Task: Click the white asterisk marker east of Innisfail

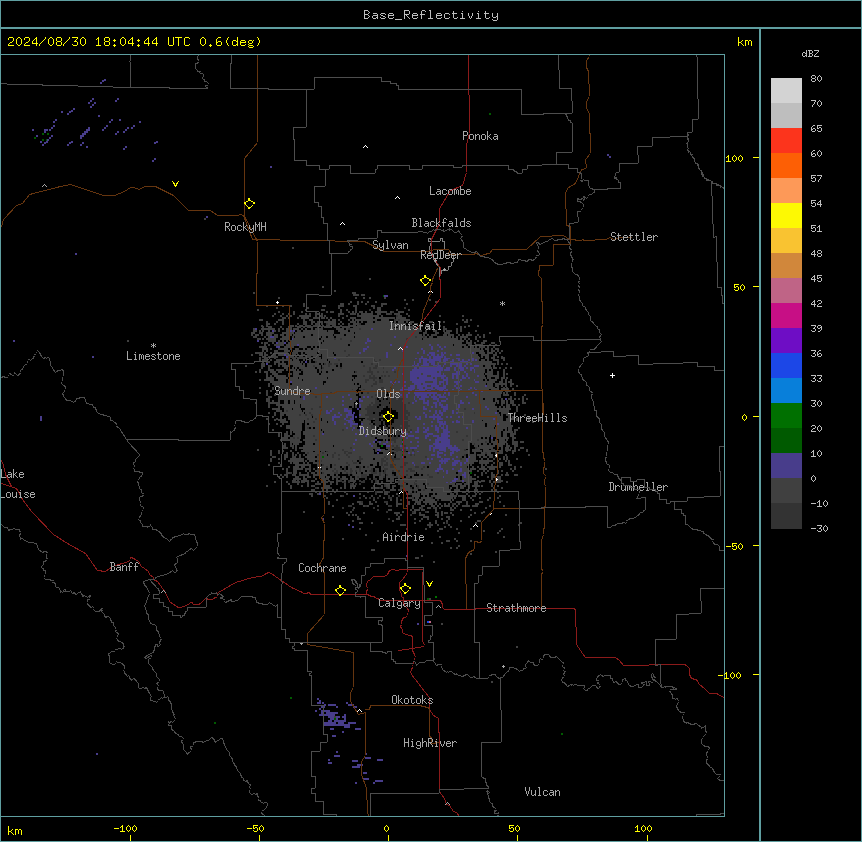Action: pyautogui.click(x=502, y=303)
